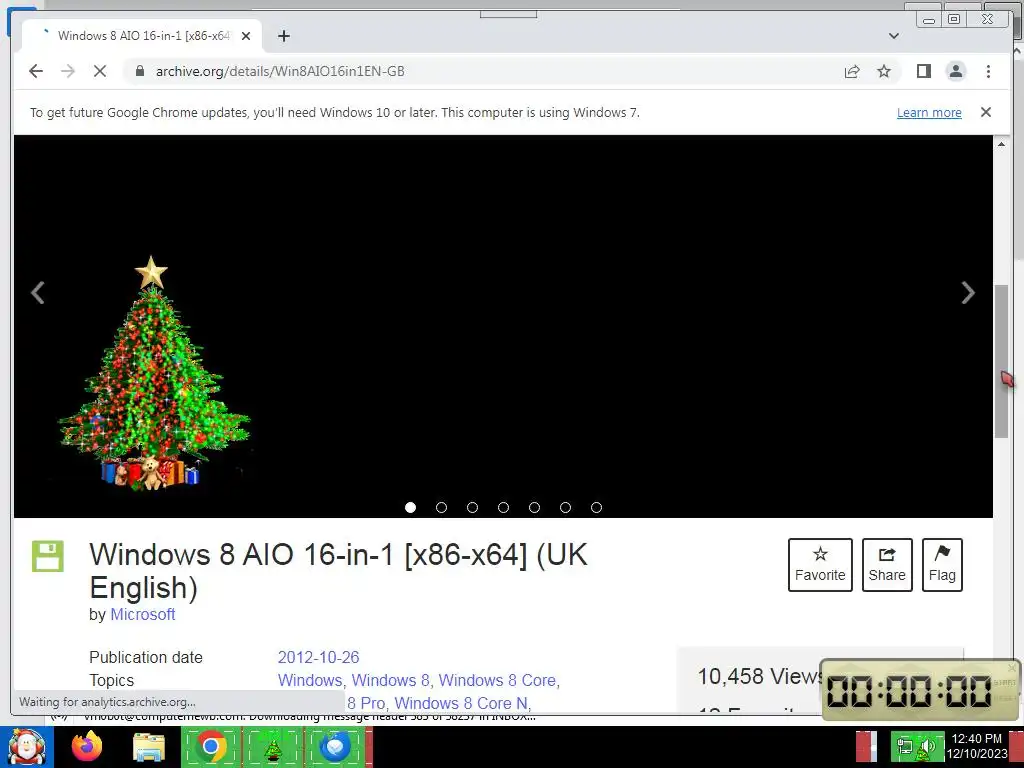Open the Microsoft creator link

click(x=142, y=615)
